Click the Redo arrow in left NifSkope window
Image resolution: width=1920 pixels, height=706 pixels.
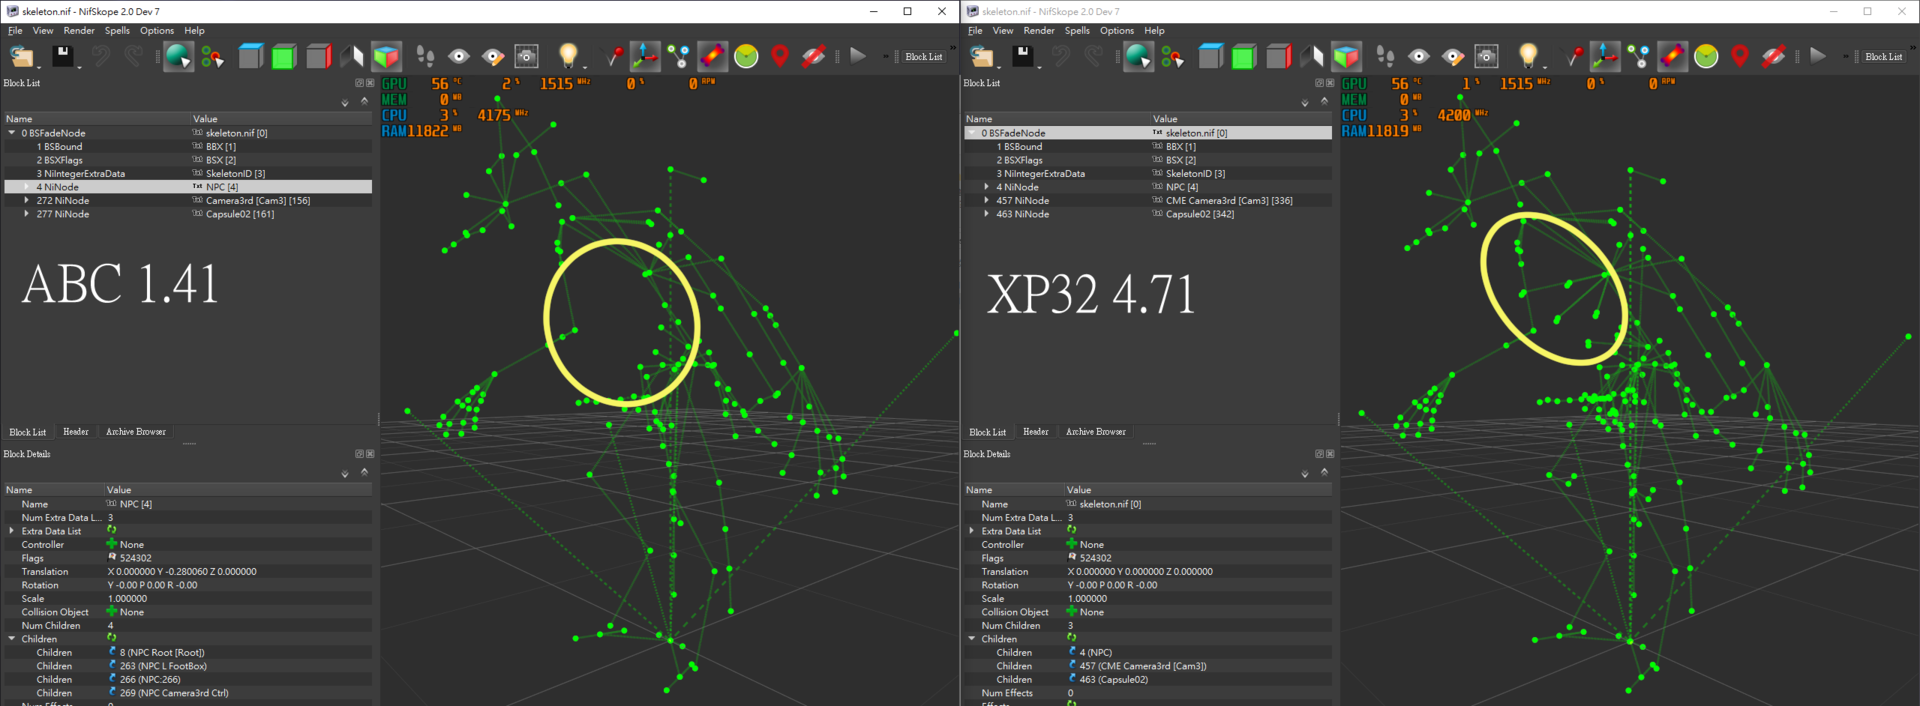point(133,57)
